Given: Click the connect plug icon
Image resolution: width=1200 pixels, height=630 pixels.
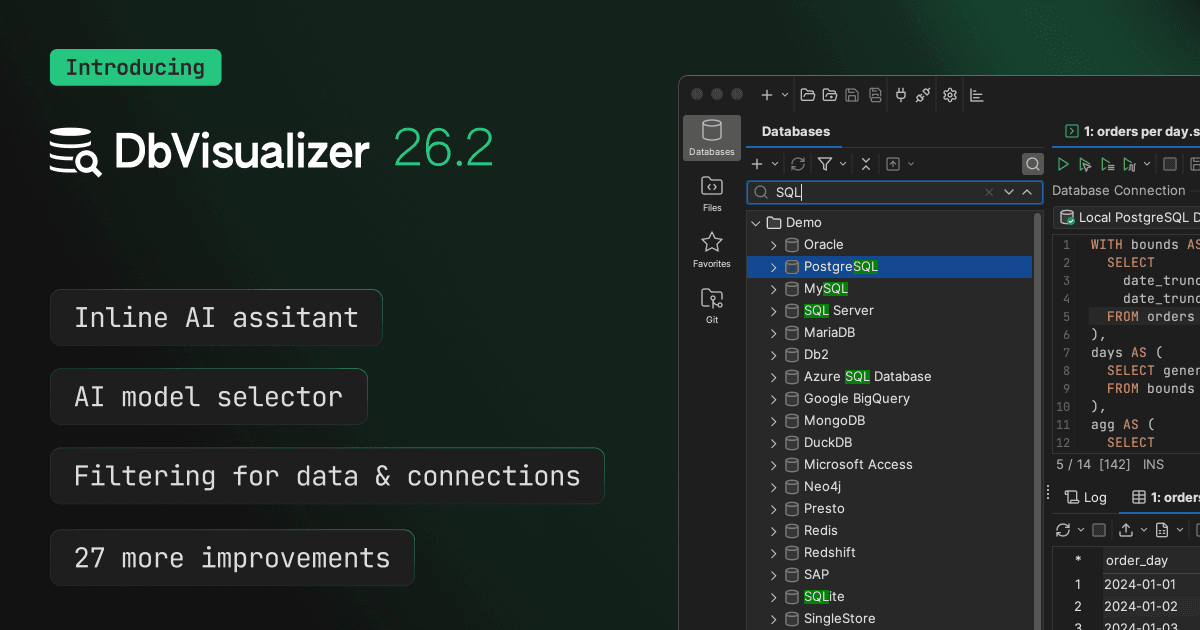Looking at the screenshot, I should click(x=901, y=95).
